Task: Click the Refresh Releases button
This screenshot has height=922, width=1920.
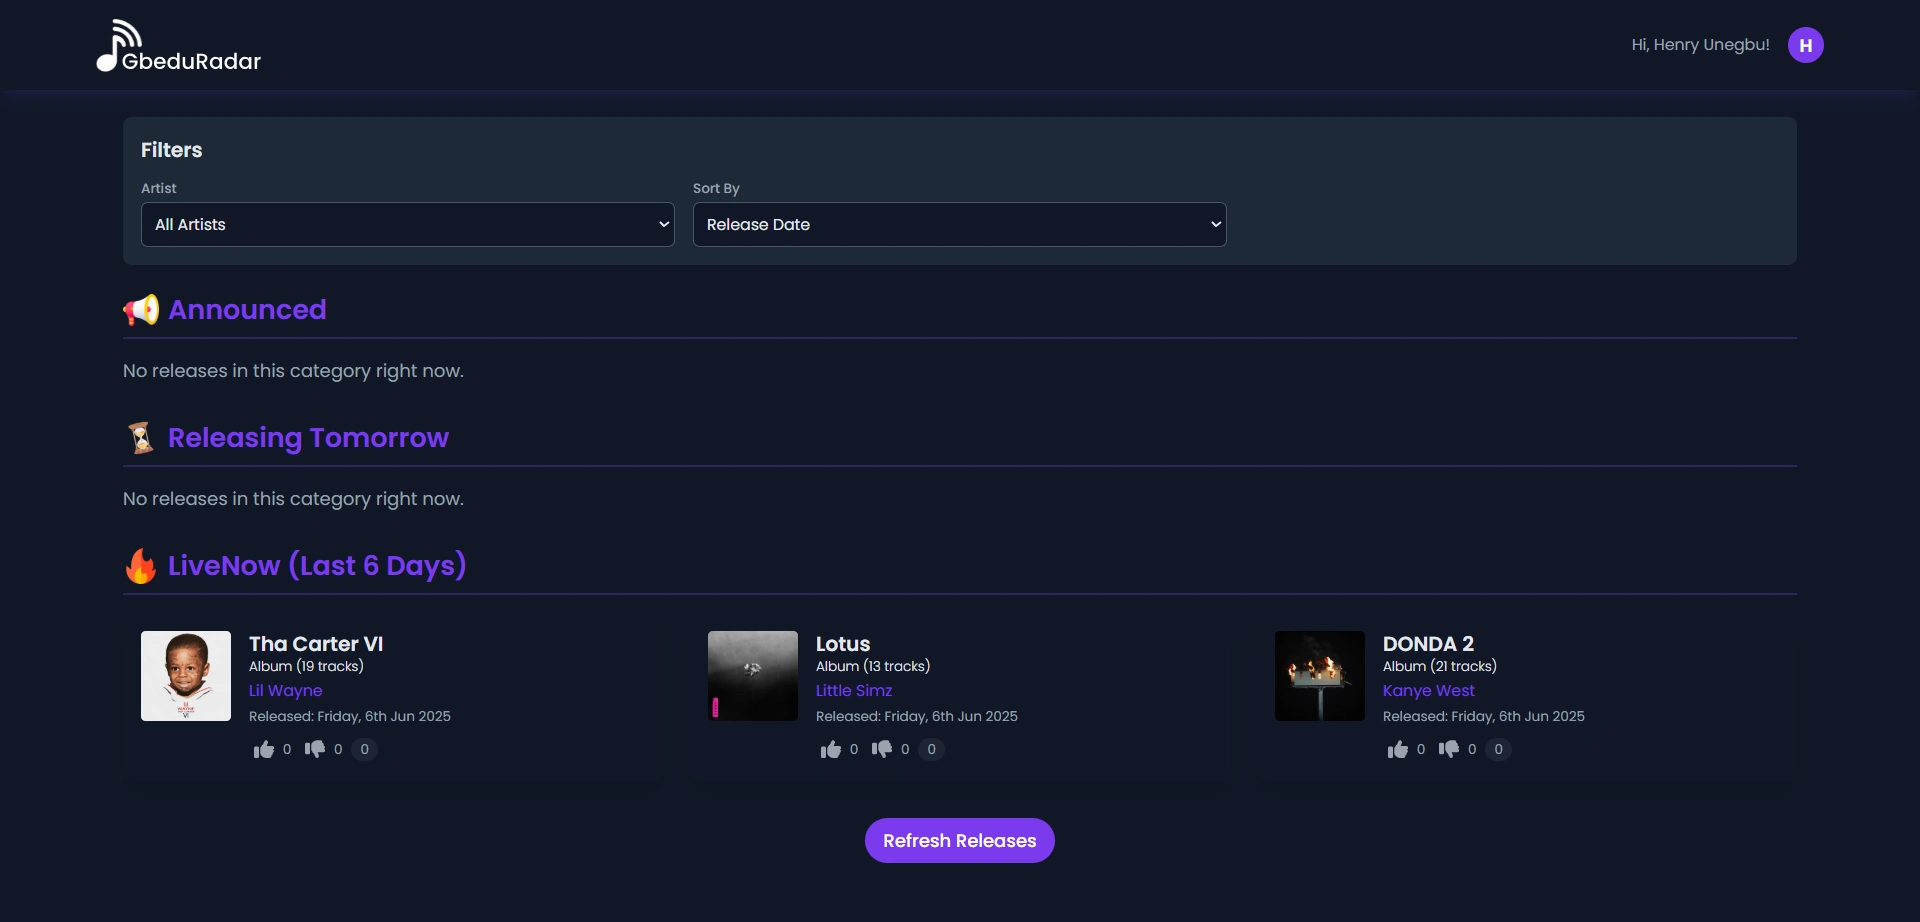Action: (x=960, y=841)
